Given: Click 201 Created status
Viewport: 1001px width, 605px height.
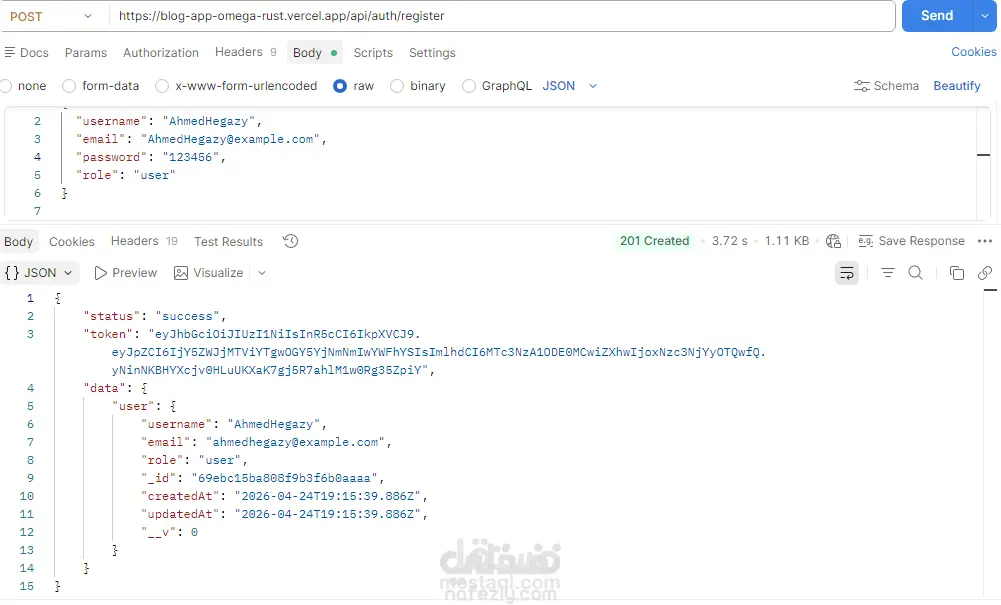Looking at the screenshot, I should [x=654, y=241].
